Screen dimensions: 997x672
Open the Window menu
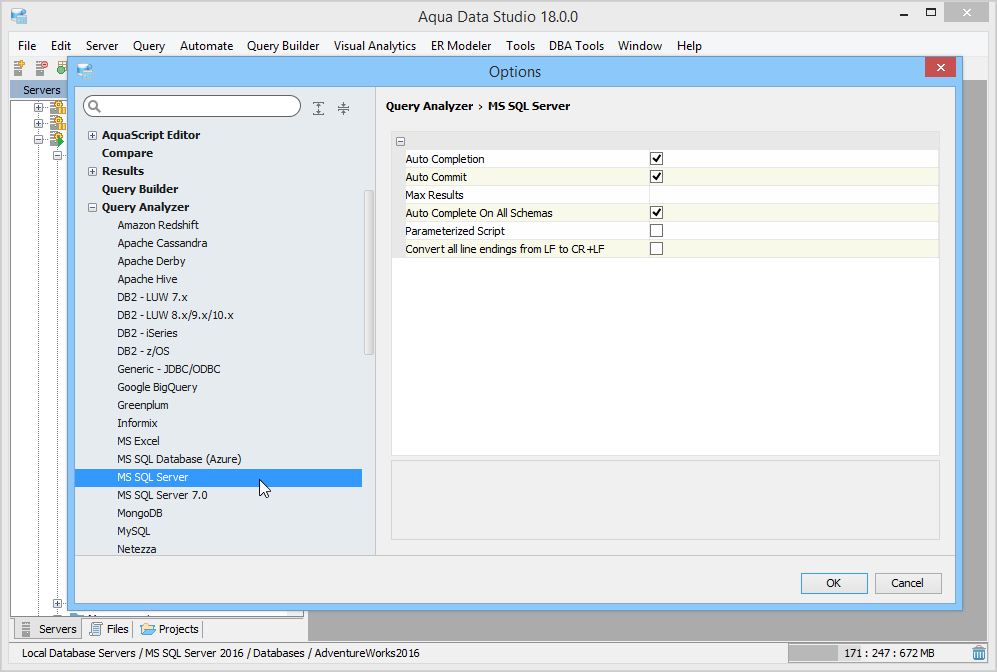click(x=640, y=46)
